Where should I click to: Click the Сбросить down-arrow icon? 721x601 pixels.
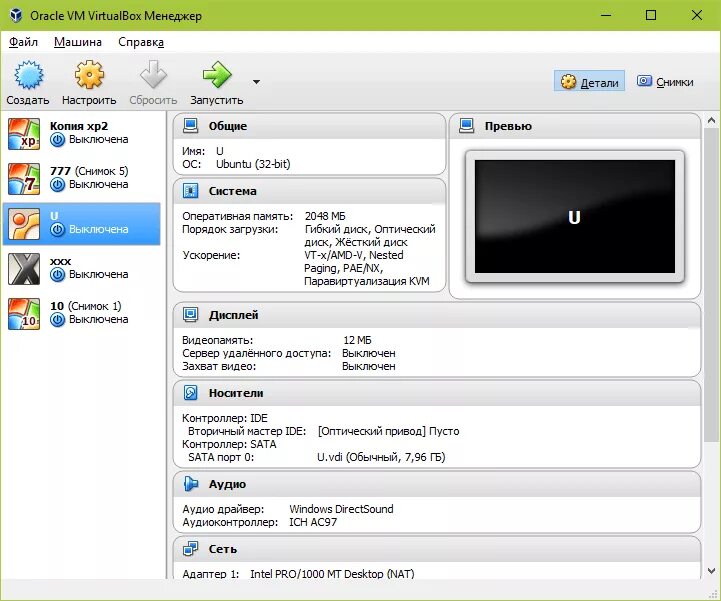[153, 74]
